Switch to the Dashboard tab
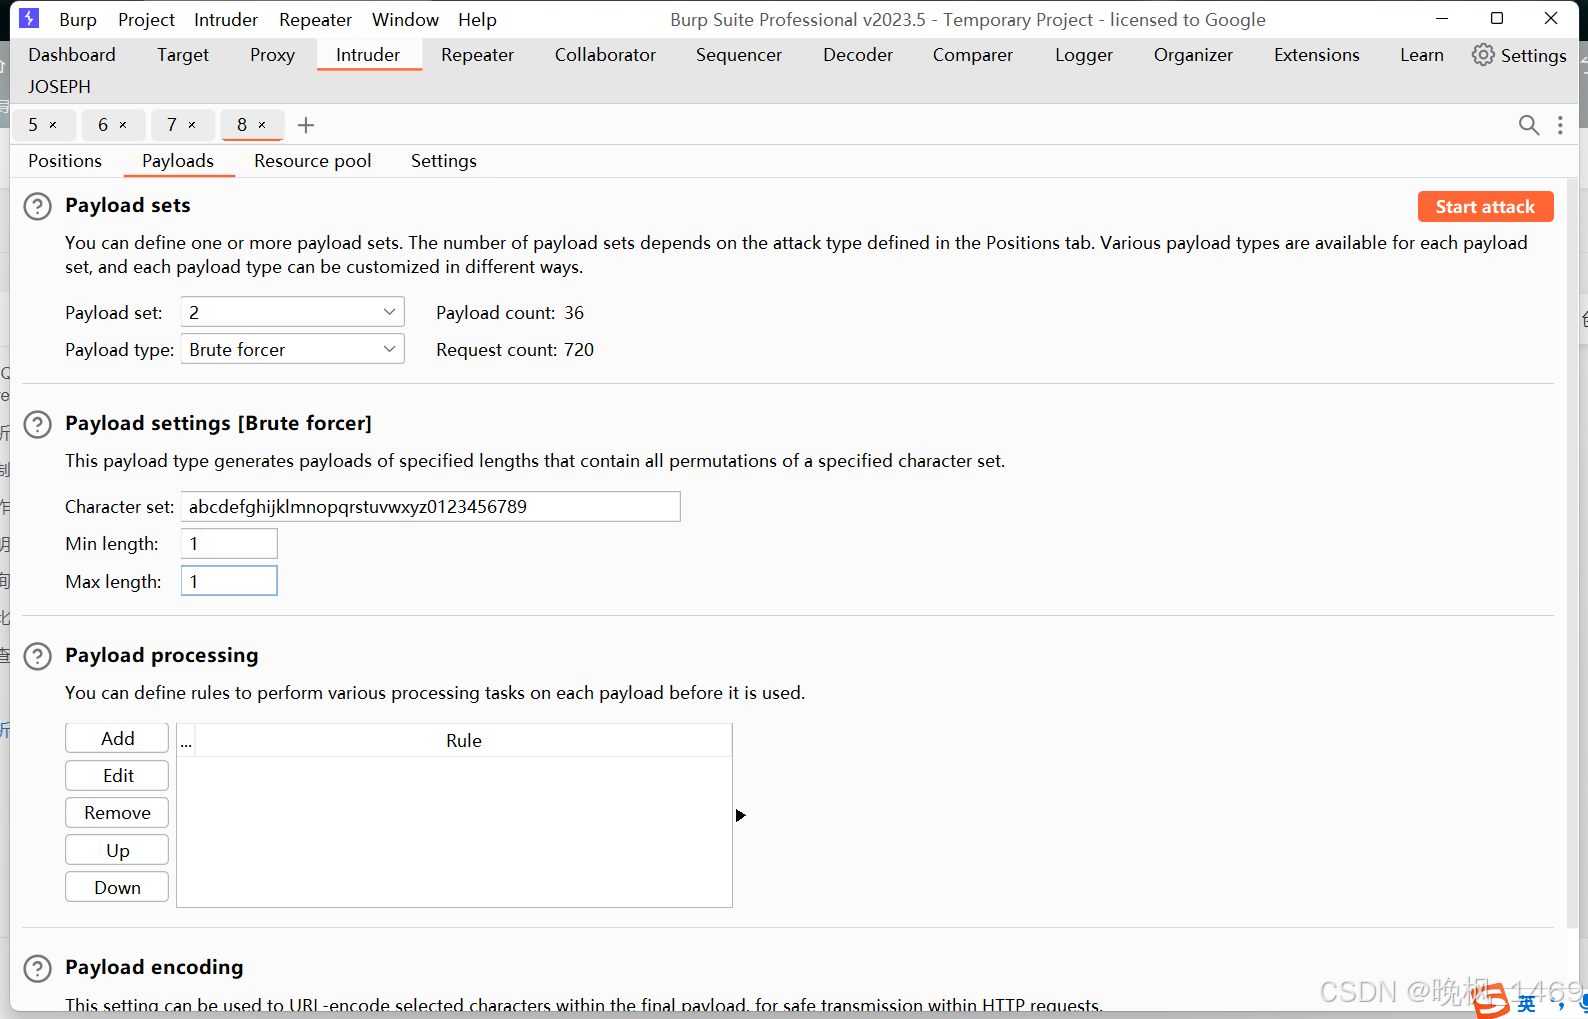 [72, 55]
